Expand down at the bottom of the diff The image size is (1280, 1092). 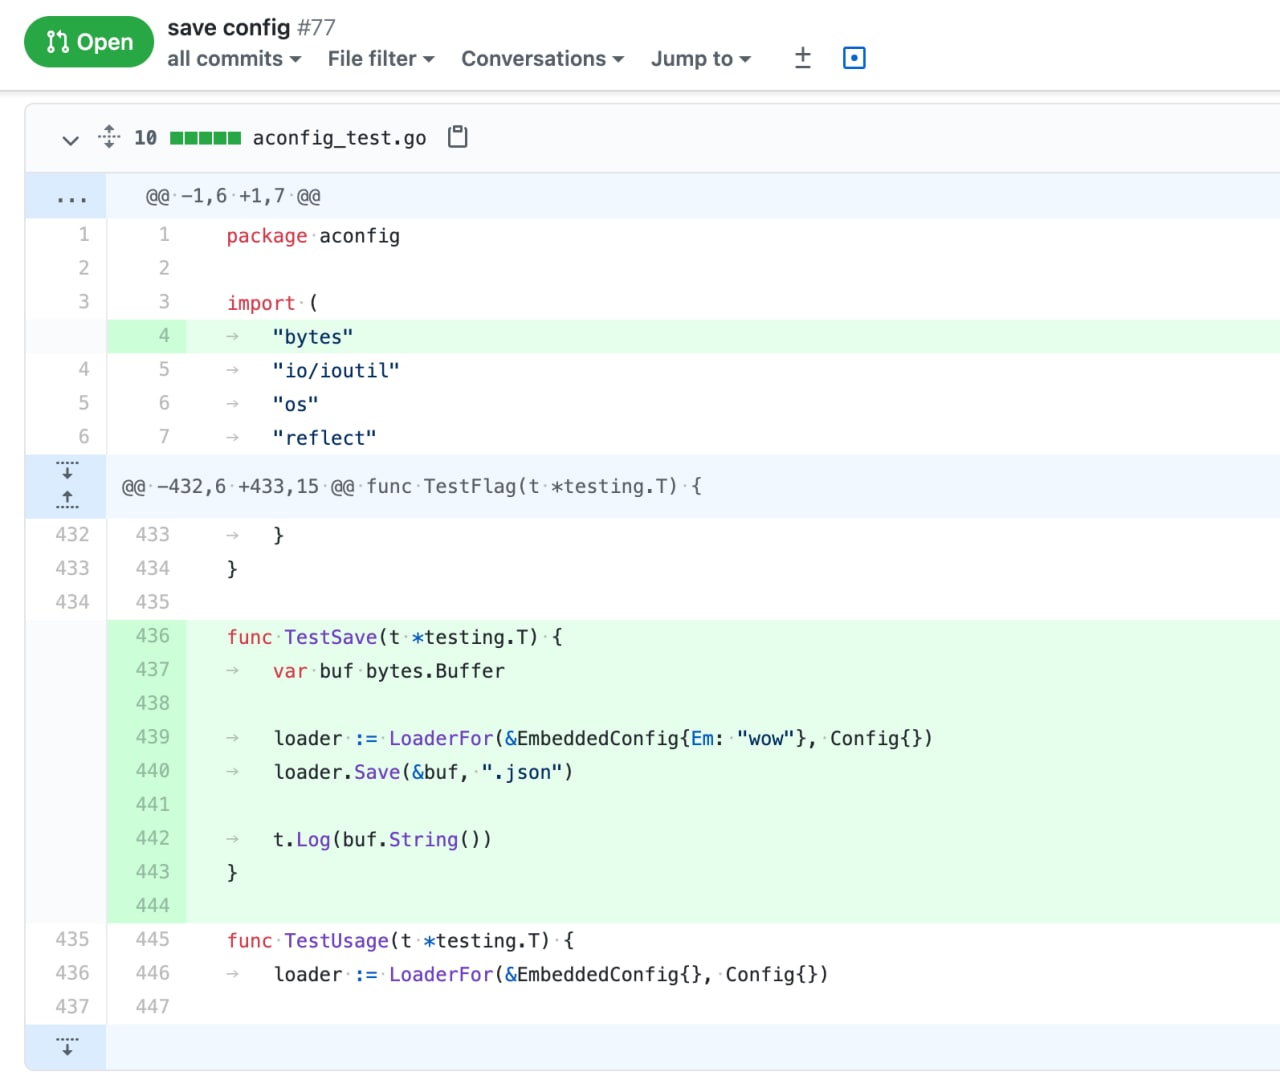(x=67, y=1046)
